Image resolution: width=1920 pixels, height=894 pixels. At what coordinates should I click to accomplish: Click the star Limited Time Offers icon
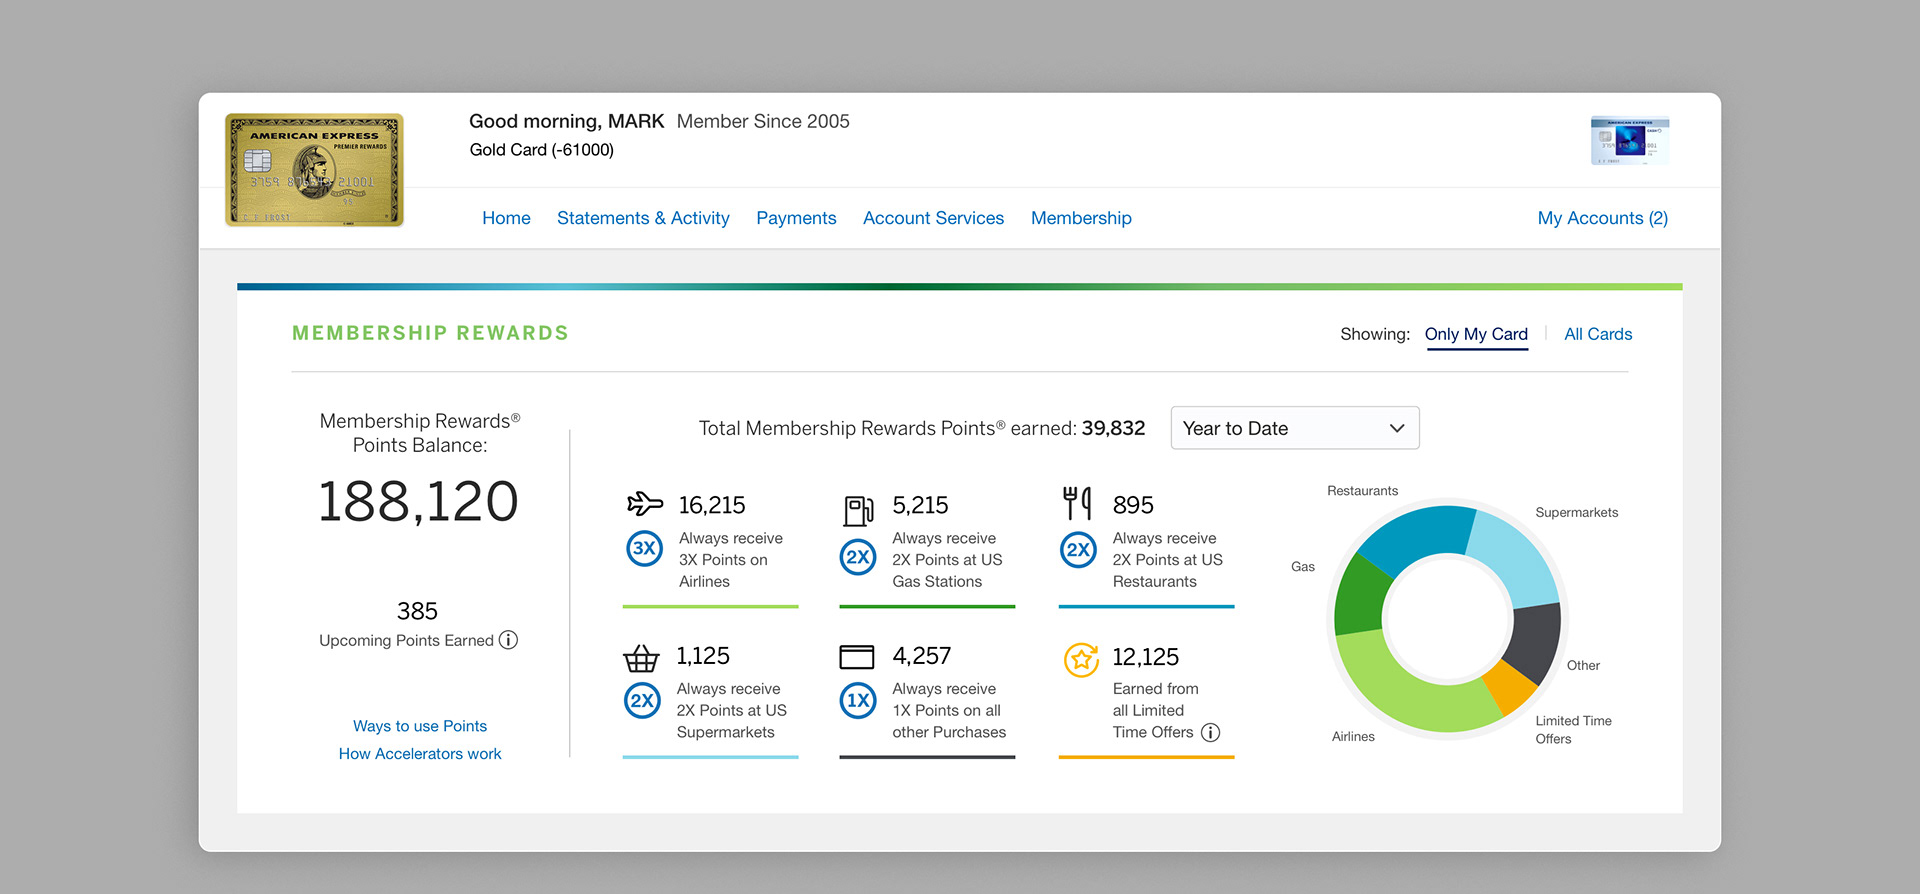coord(1081,660)
